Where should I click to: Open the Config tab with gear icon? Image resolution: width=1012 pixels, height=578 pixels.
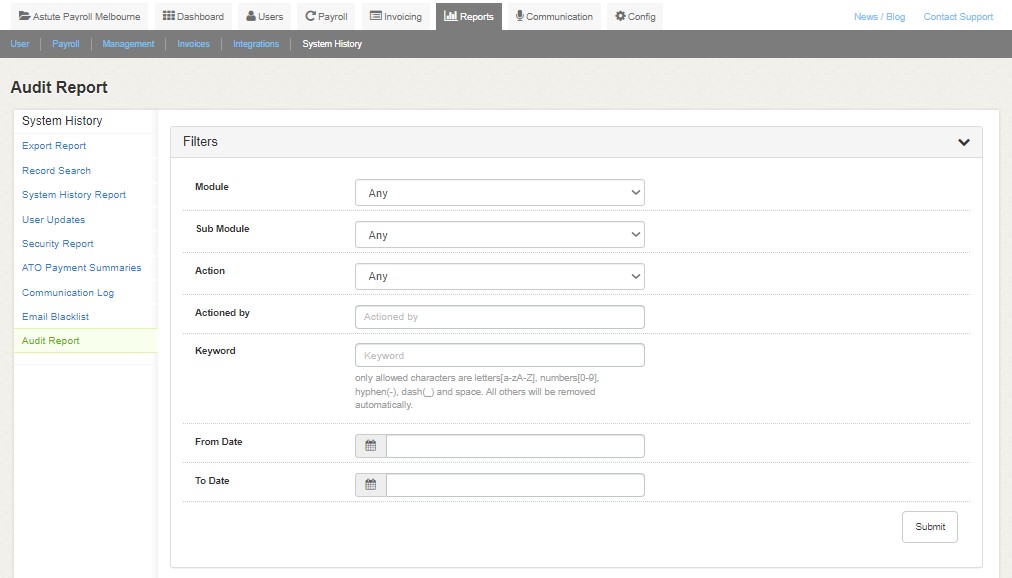click(x=635, y=16)
